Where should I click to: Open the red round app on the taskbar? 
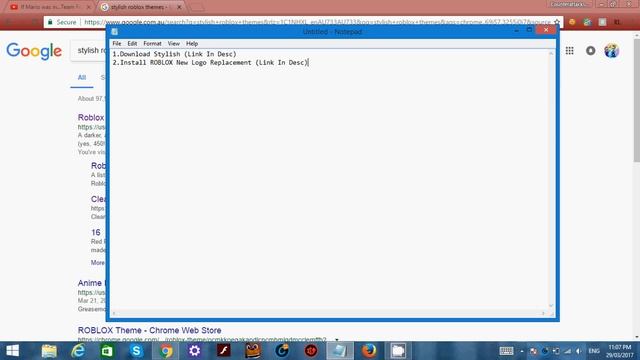click(x=311, y=351)
